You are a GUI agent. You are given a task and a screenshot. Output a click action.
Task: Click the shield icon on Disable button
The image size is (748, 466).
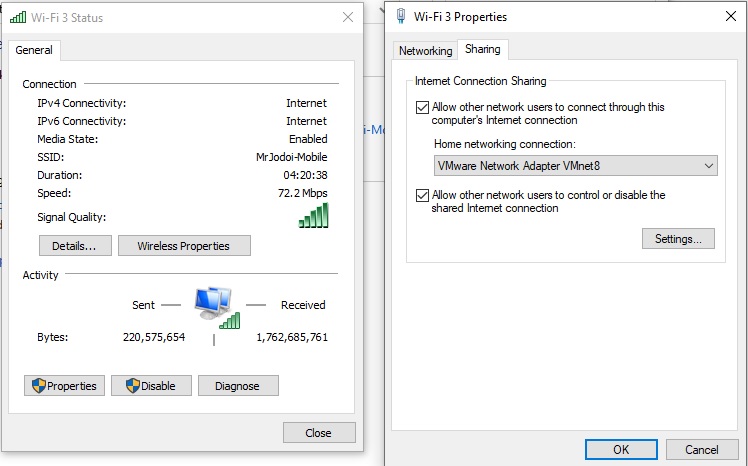(x=132, y=386)
